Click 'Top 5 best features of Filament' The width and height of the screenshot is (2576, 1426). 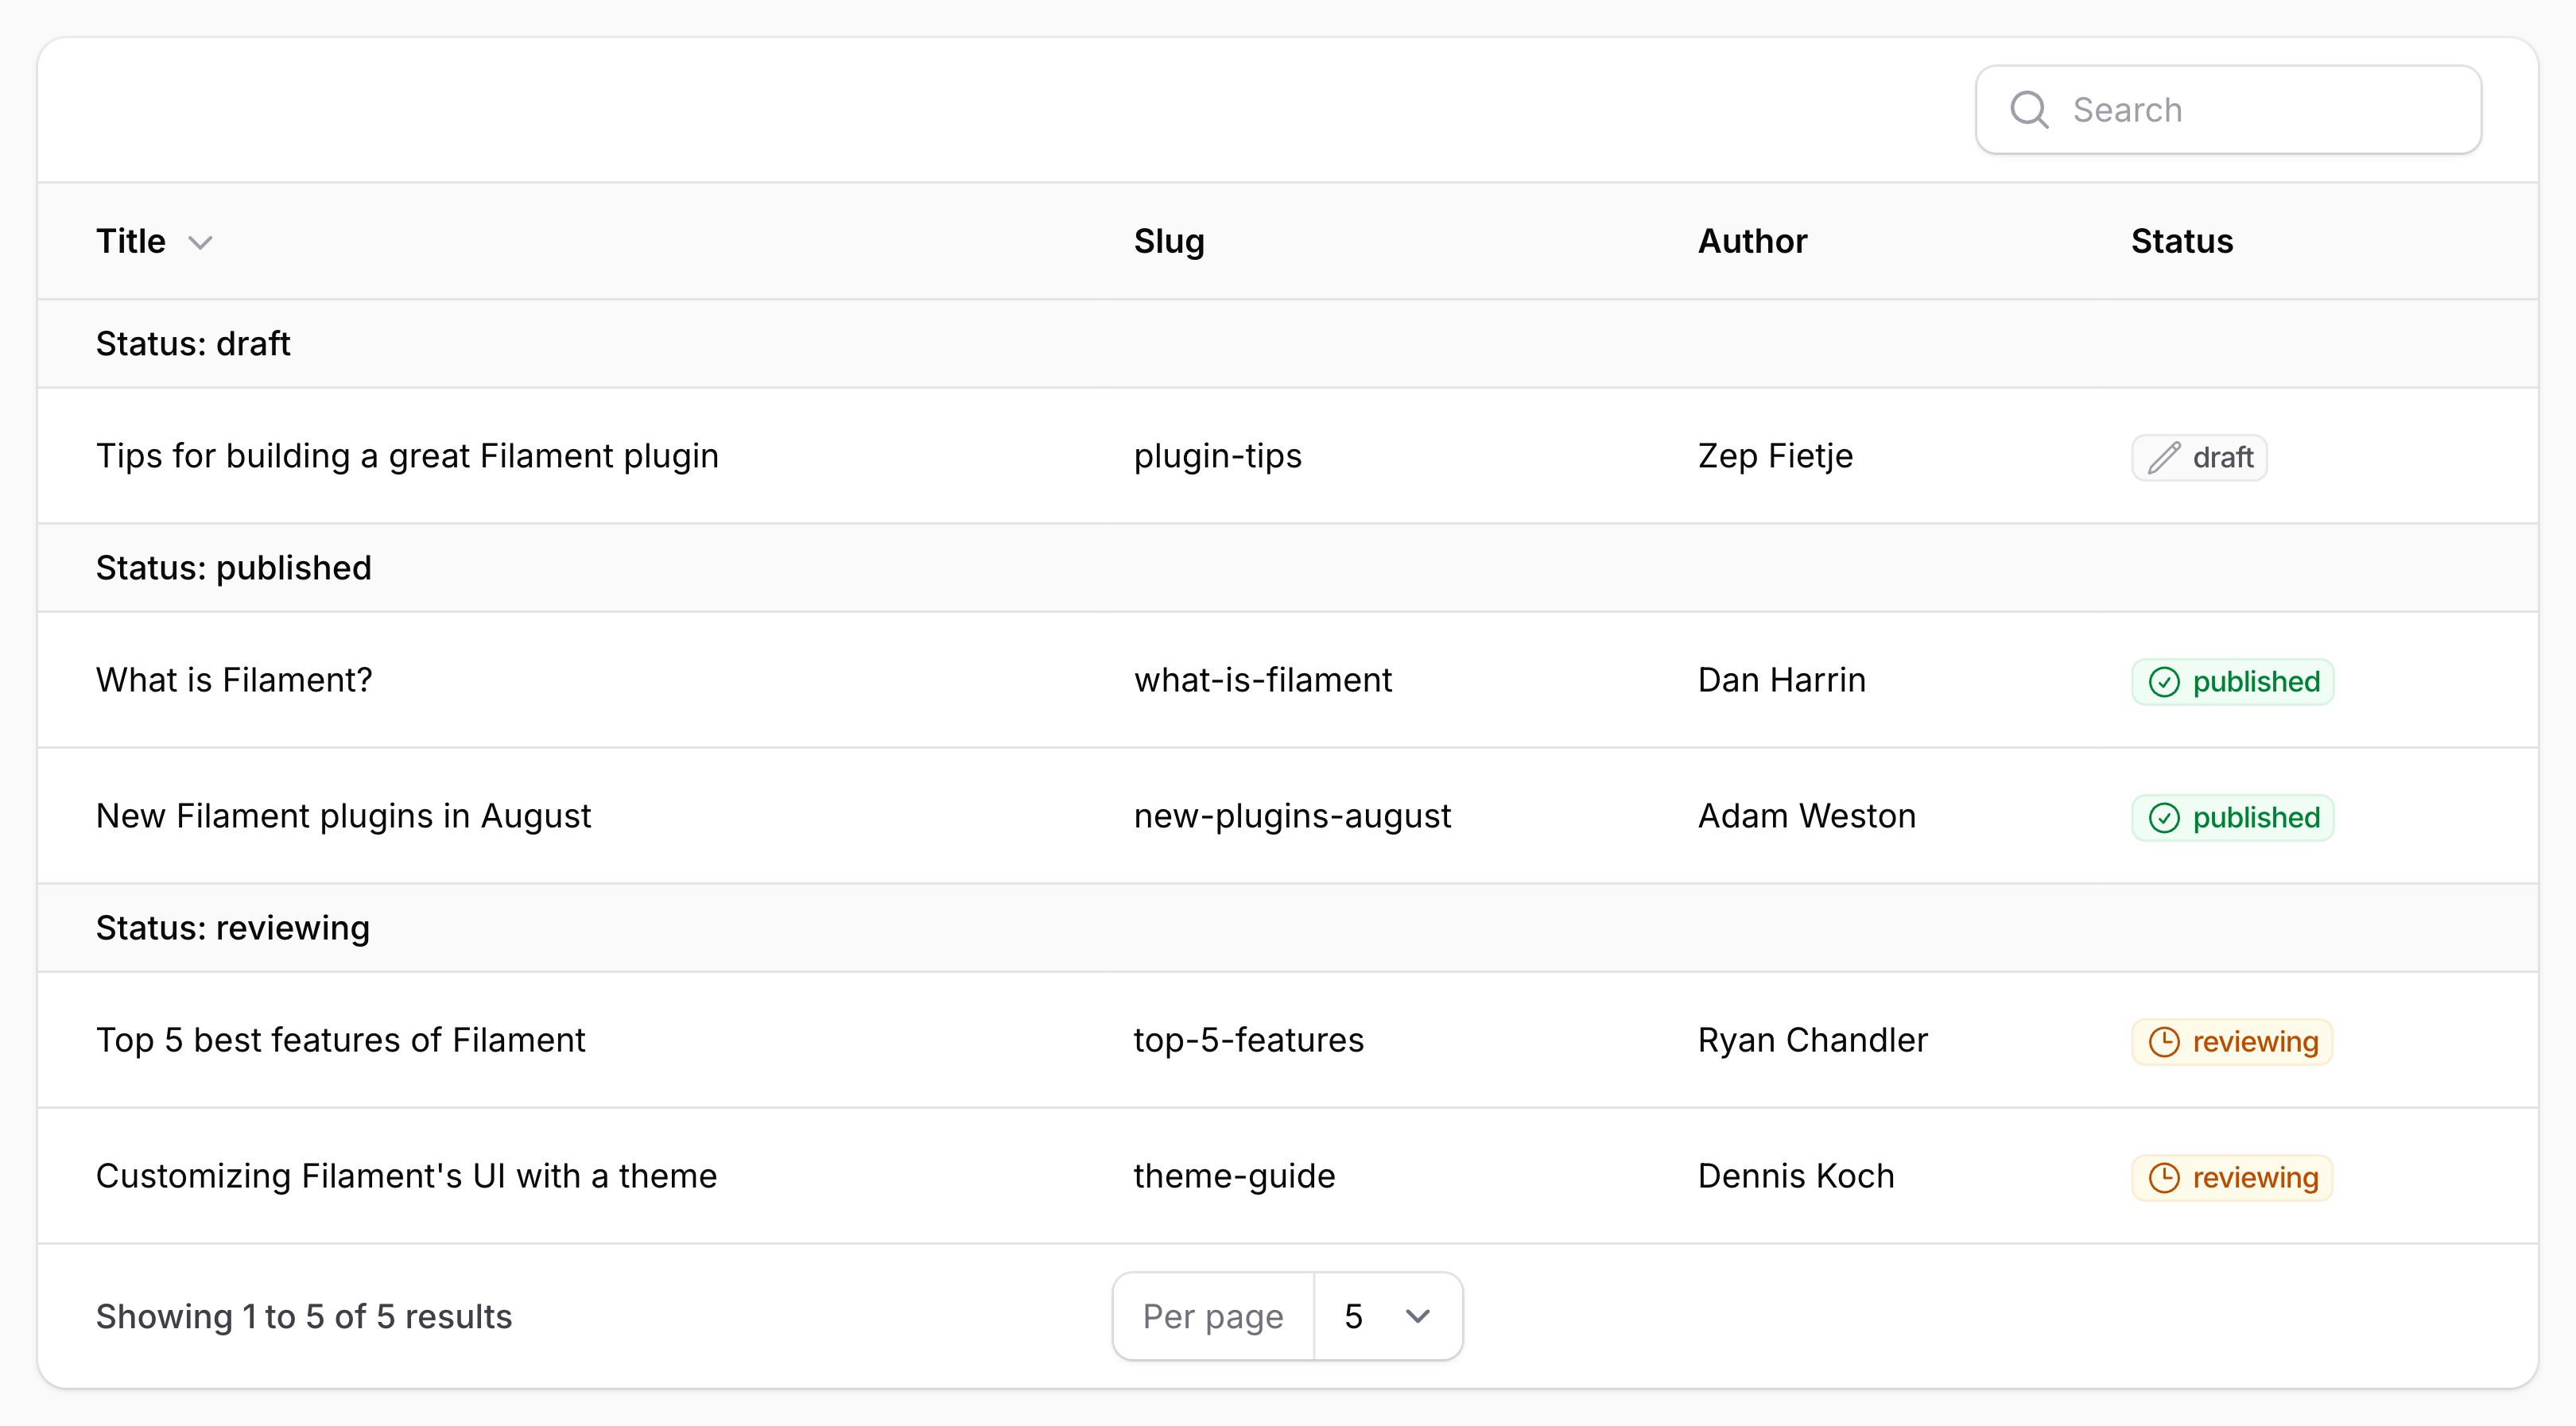point(340,1040)
